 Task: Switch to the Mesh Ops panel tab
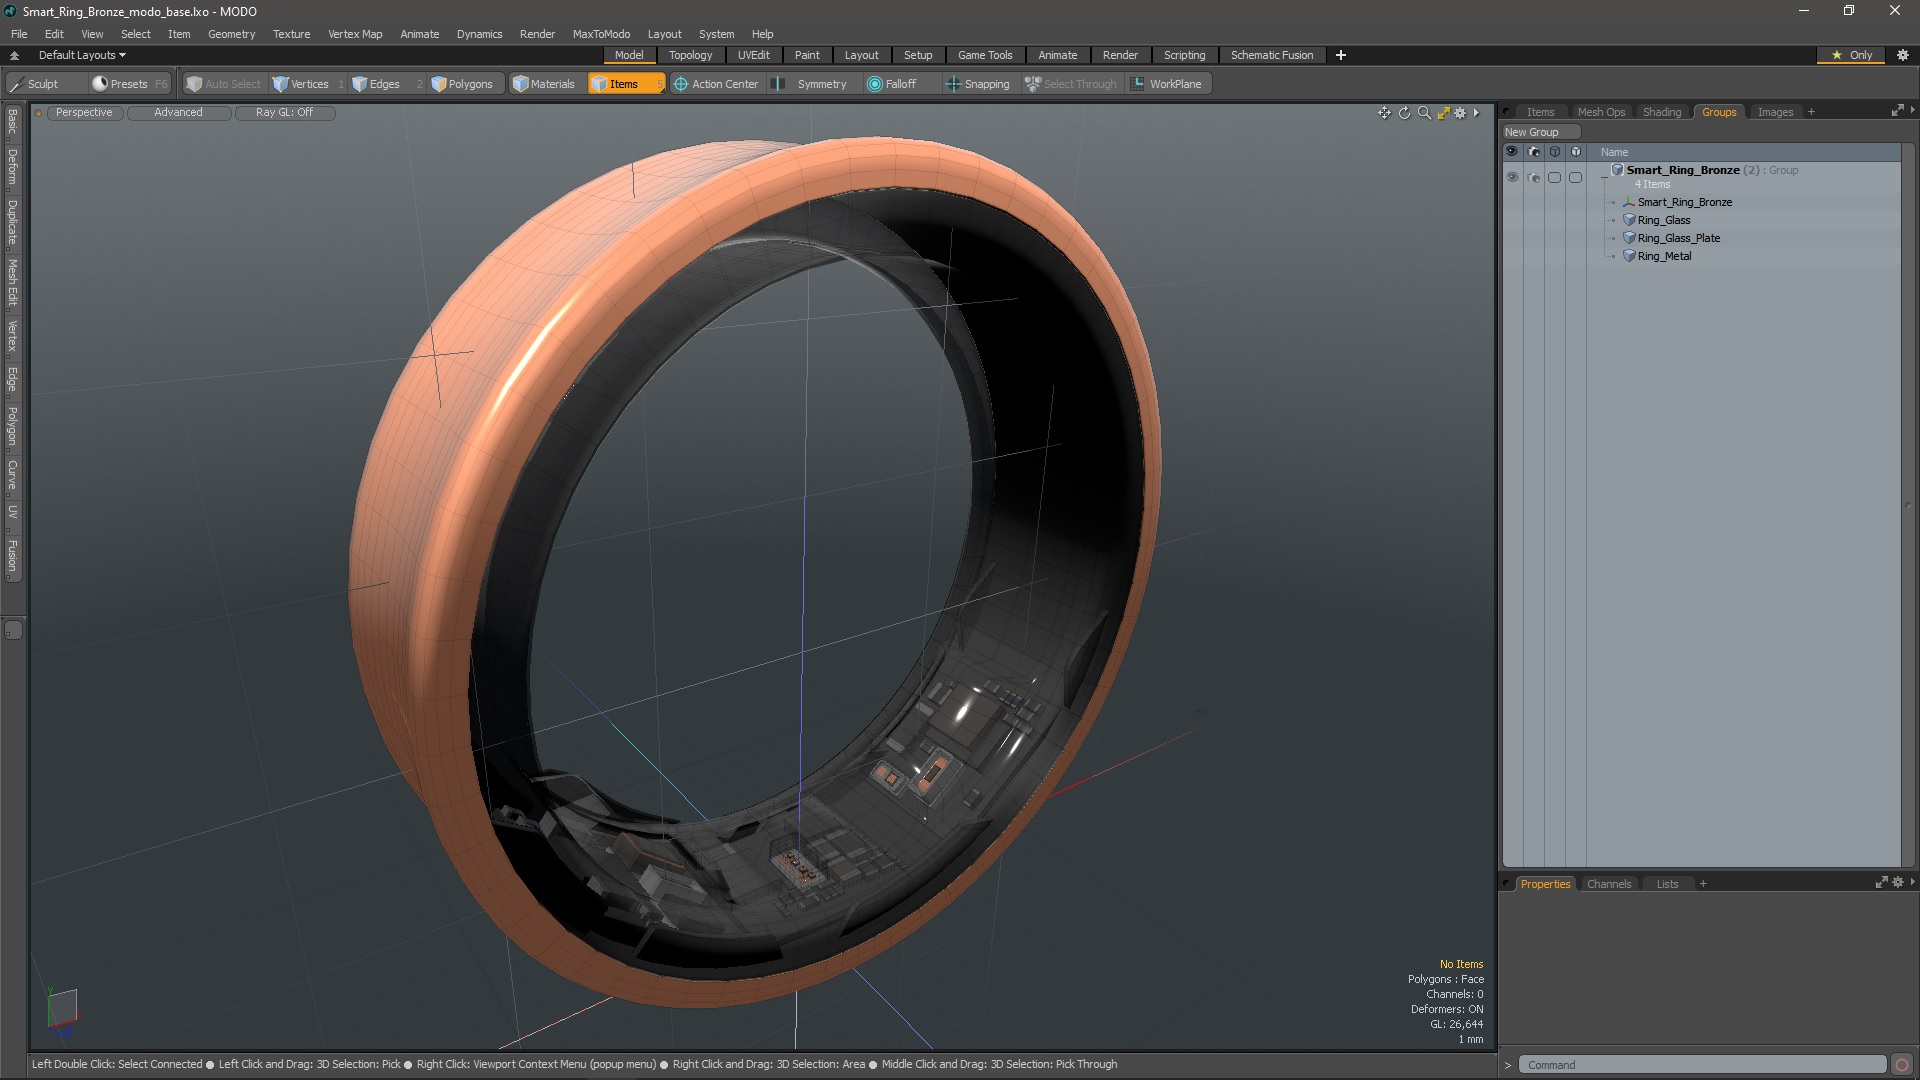pos(1601,112)
